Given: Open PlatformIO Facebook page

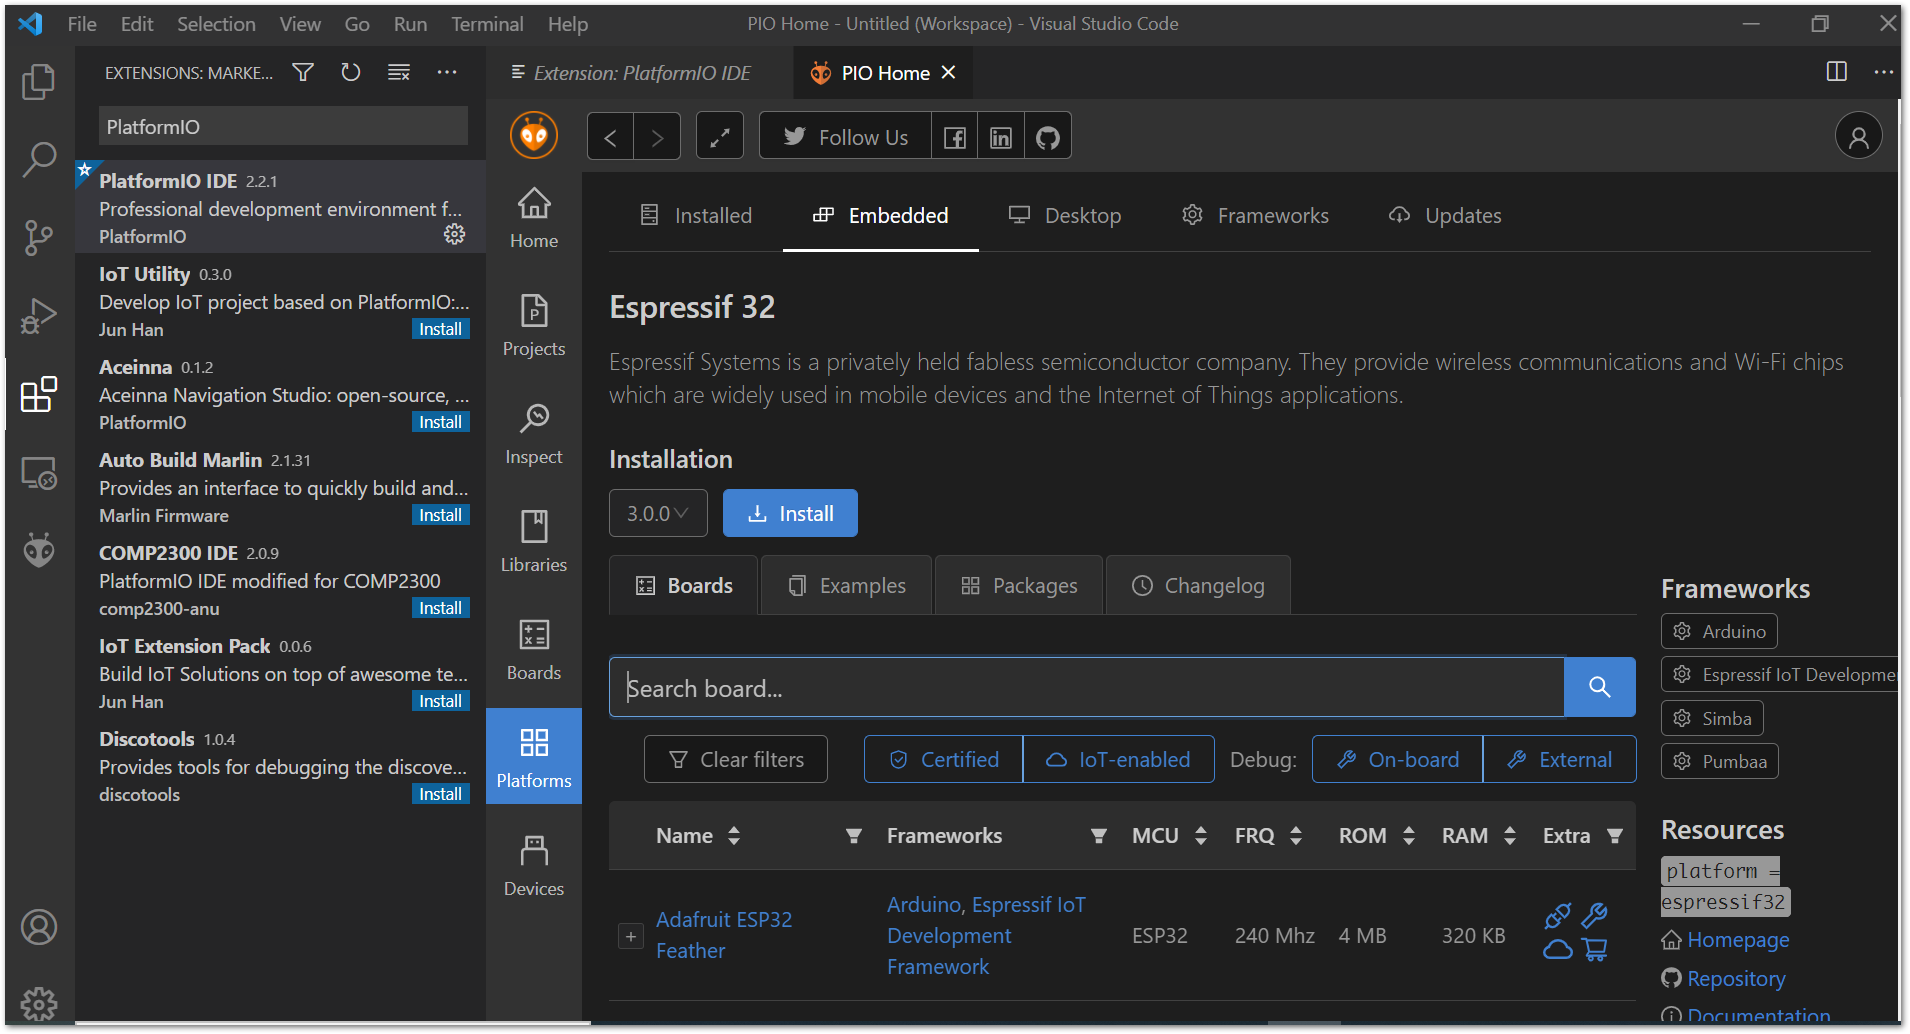Looking at the screenshot, I should (955, 137).
